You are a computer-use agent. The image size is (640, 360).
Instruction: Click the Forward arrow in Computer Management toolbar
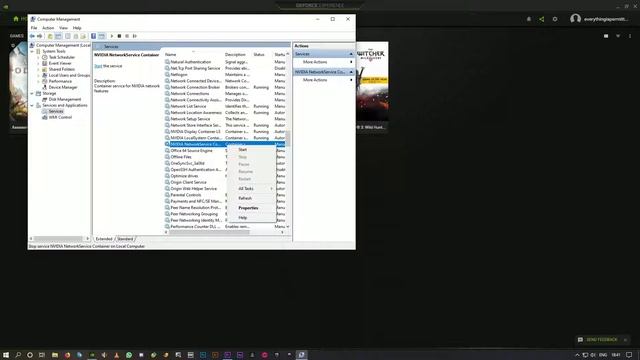(x=40, y=36)
